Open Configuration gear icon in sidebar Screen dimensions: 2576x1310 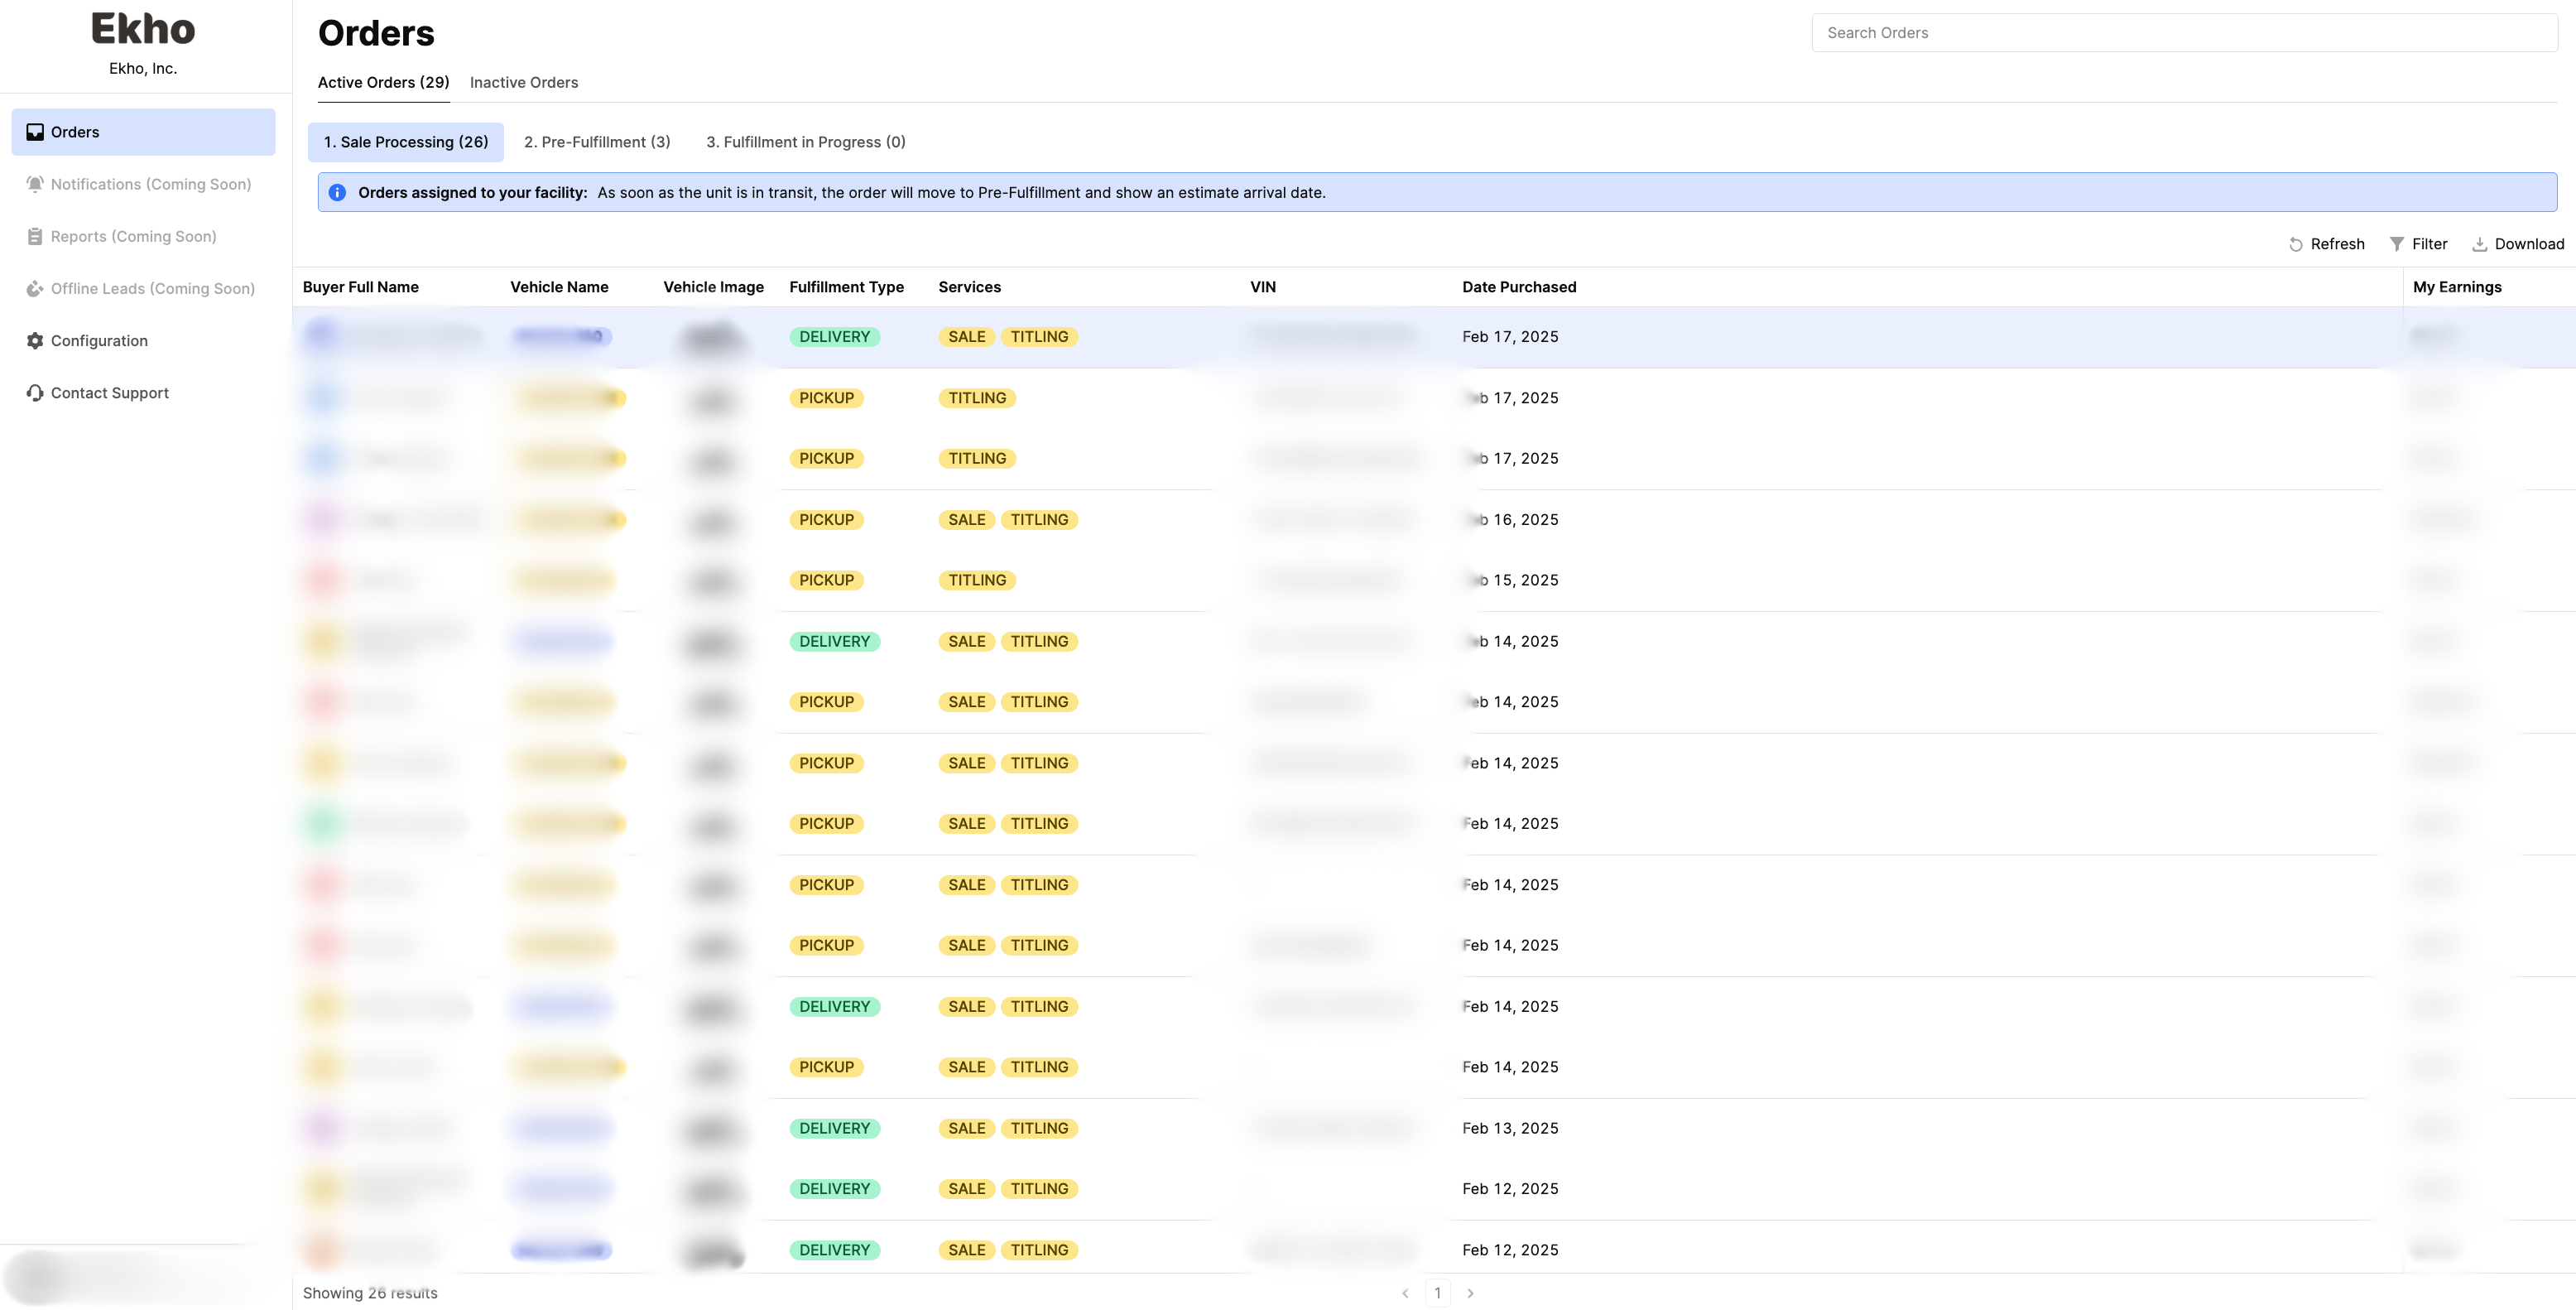(35, 341)
